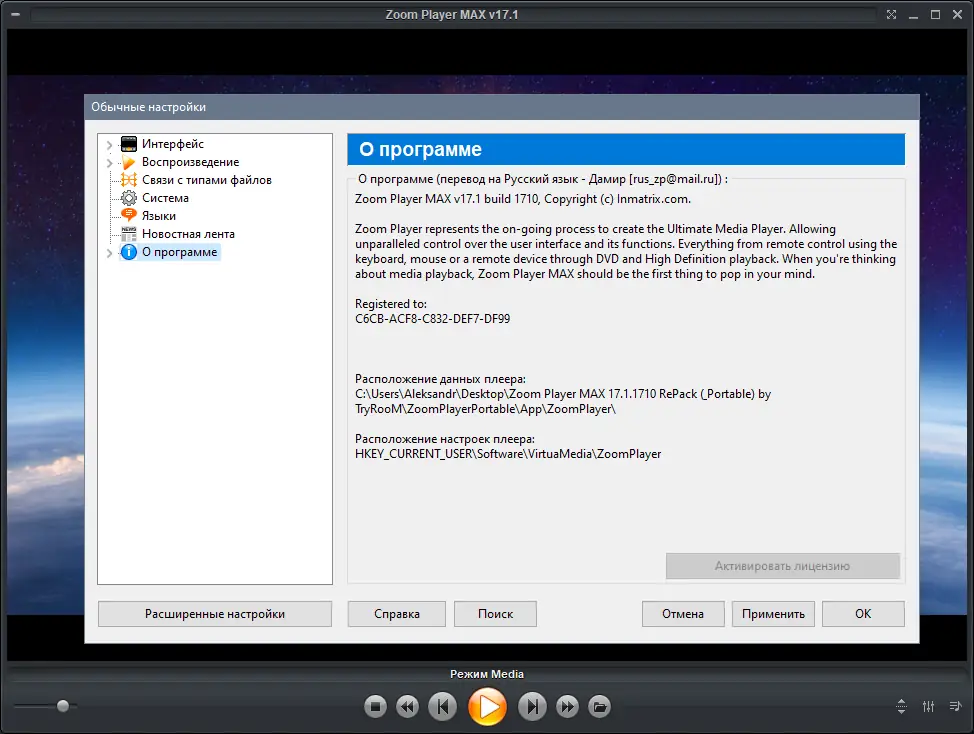Click the Языки speech bubble icon
The image size is (974, 734).
coord(129,215)
